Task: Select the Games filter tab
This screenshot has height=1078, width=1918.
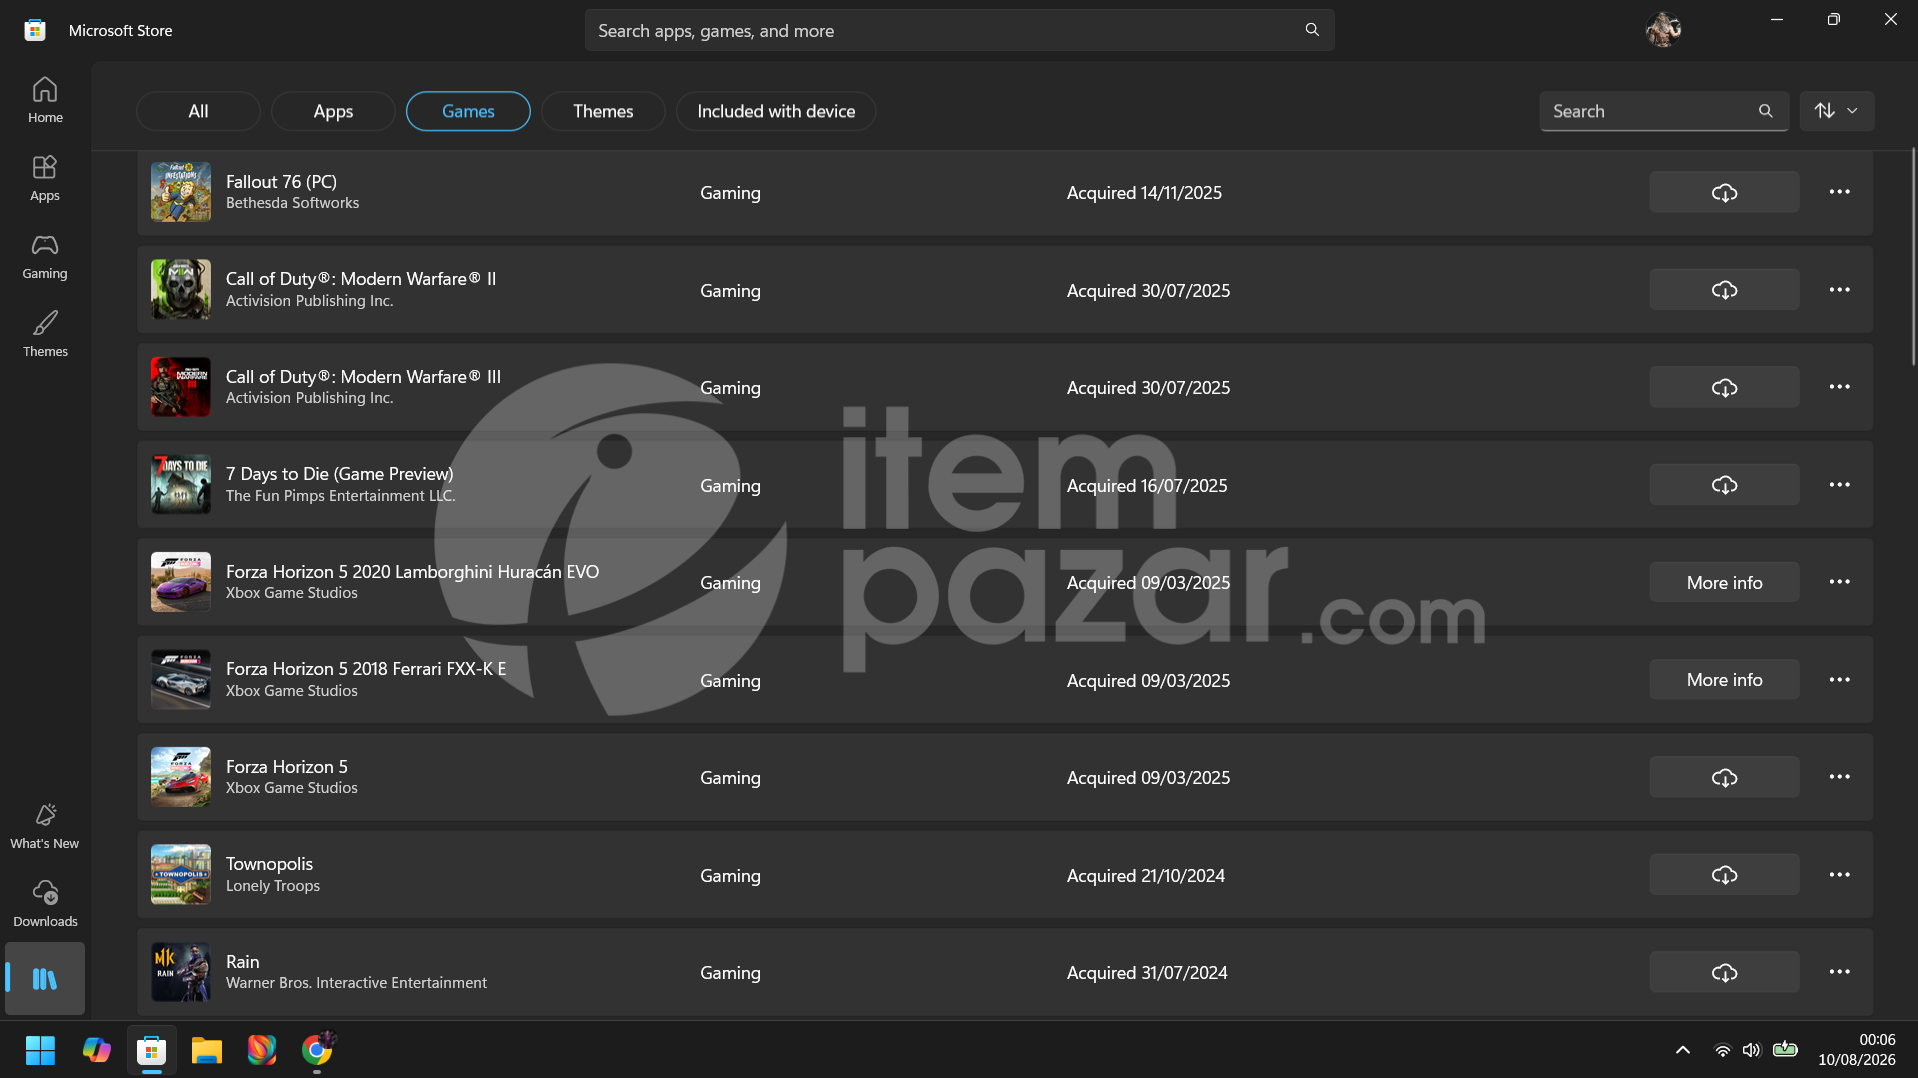Action: point(468,111)
